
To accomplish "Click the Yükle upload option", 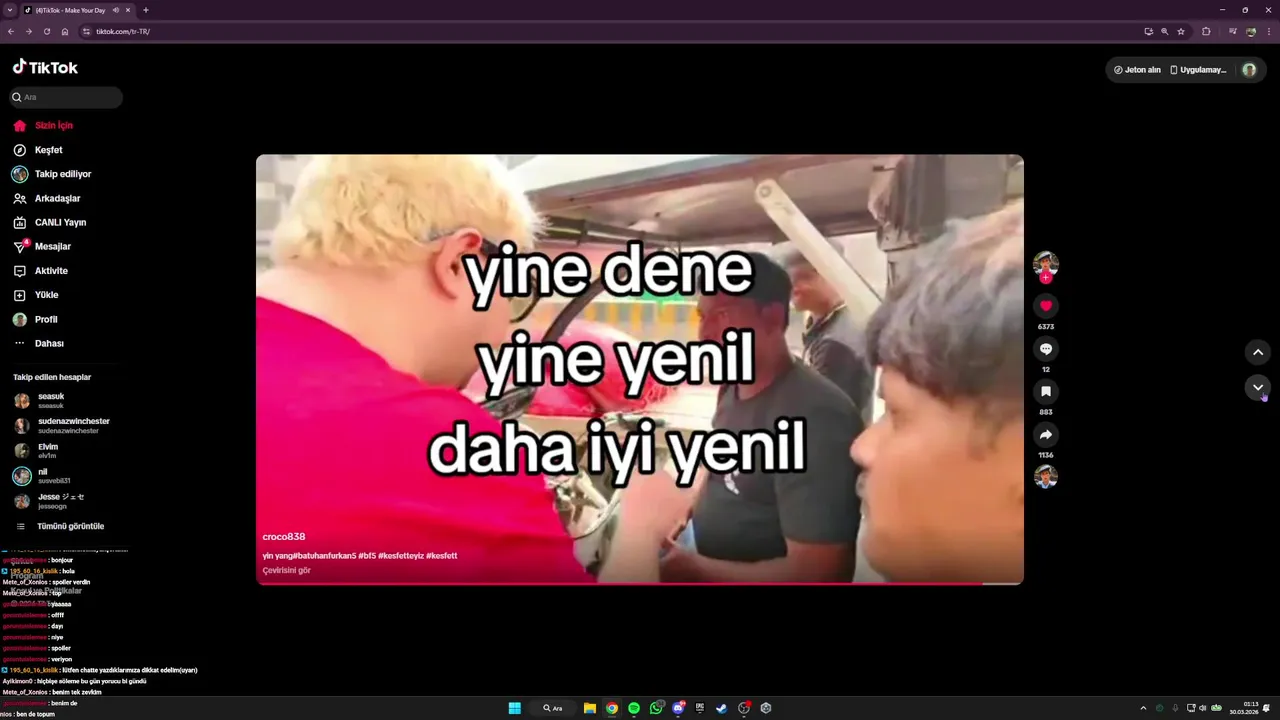I will click(36, 295).
